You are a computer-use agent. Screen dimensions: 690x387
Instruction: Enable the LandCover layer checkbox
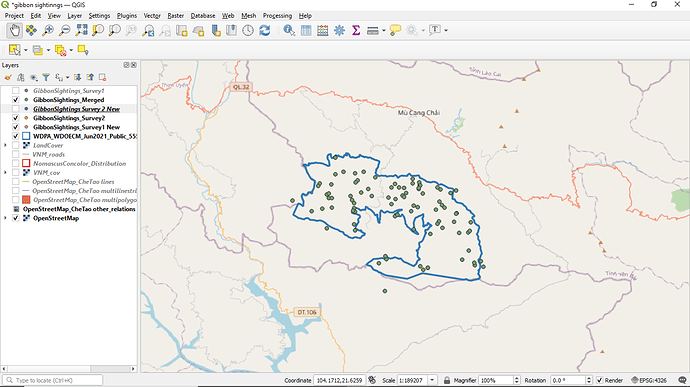pyautogui.click(x=15, y=145)
